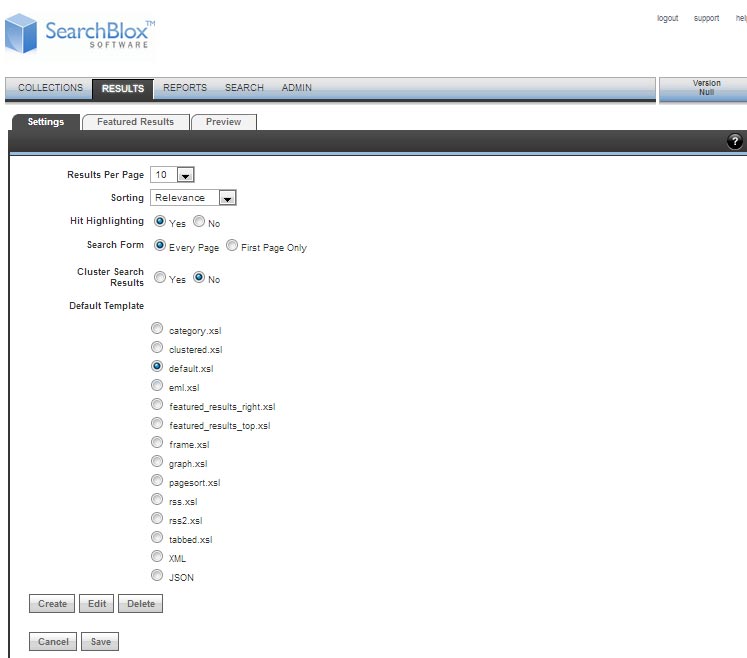Select the graph.xsl template radio
747x658 pixels.
(x=157, y=461)
